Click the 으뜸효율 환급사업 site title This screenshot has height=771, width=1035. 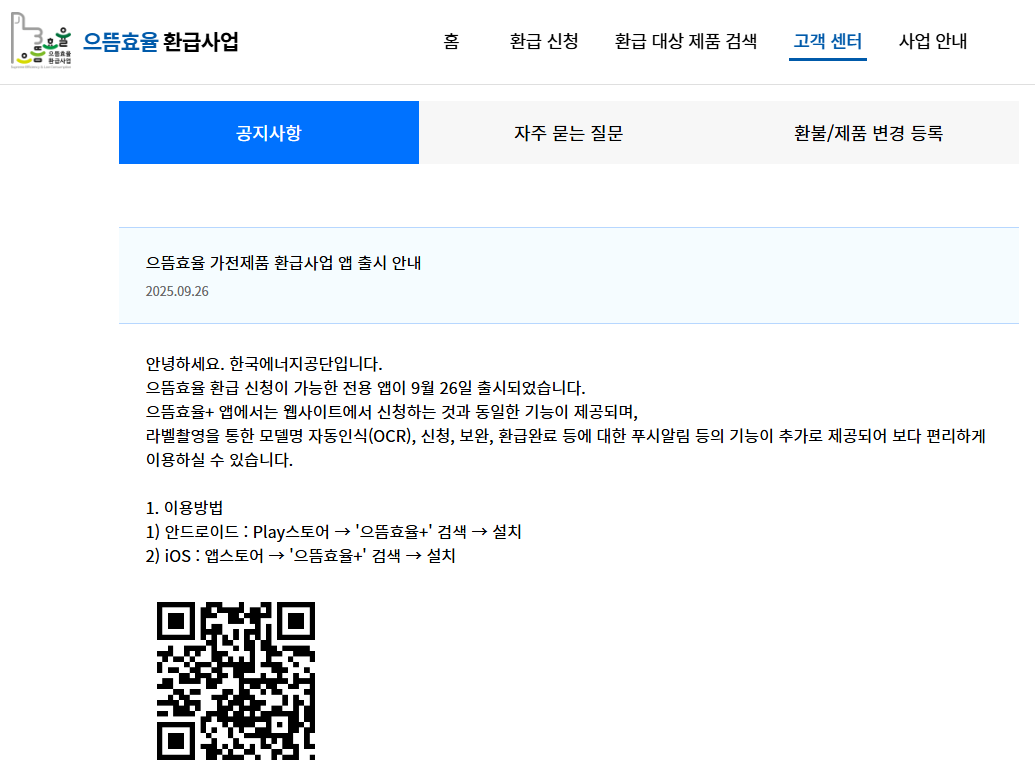tap(160, 42)
